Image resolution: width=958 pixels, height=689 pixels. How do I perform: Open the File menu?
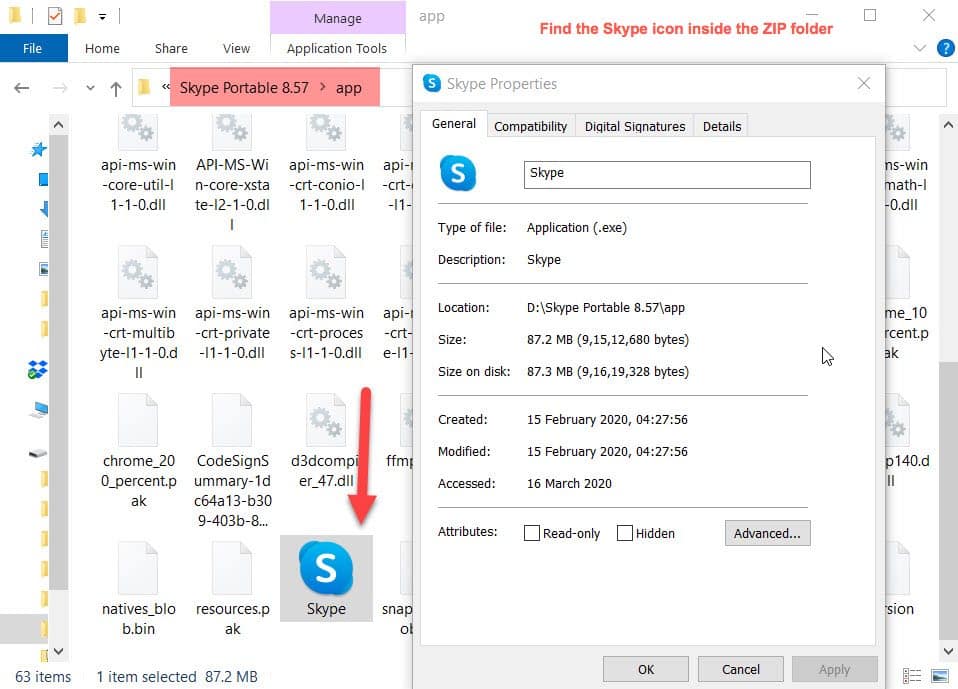click(32, 48)
